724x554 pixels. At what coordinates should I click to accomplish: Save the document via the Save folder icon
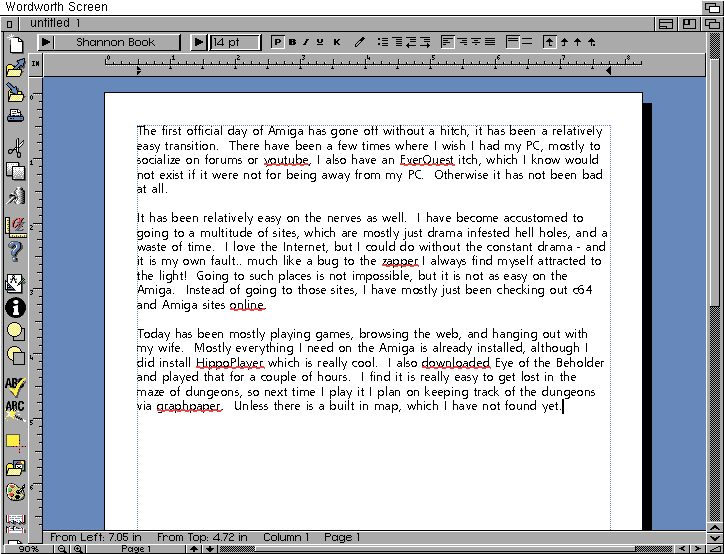tap(15, 92)
